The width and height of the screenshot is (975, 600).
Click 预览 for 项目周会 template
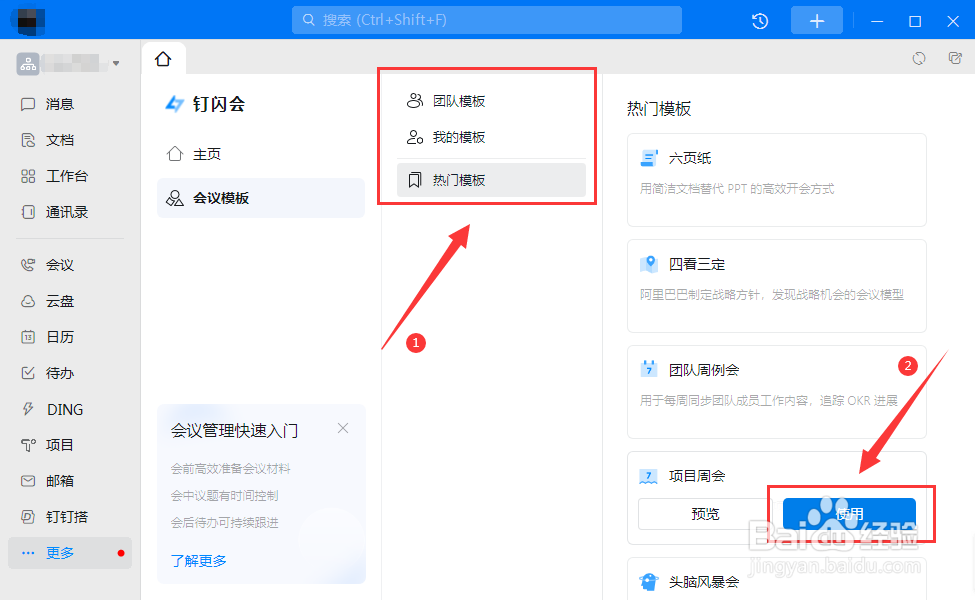[x=705, y=514]
